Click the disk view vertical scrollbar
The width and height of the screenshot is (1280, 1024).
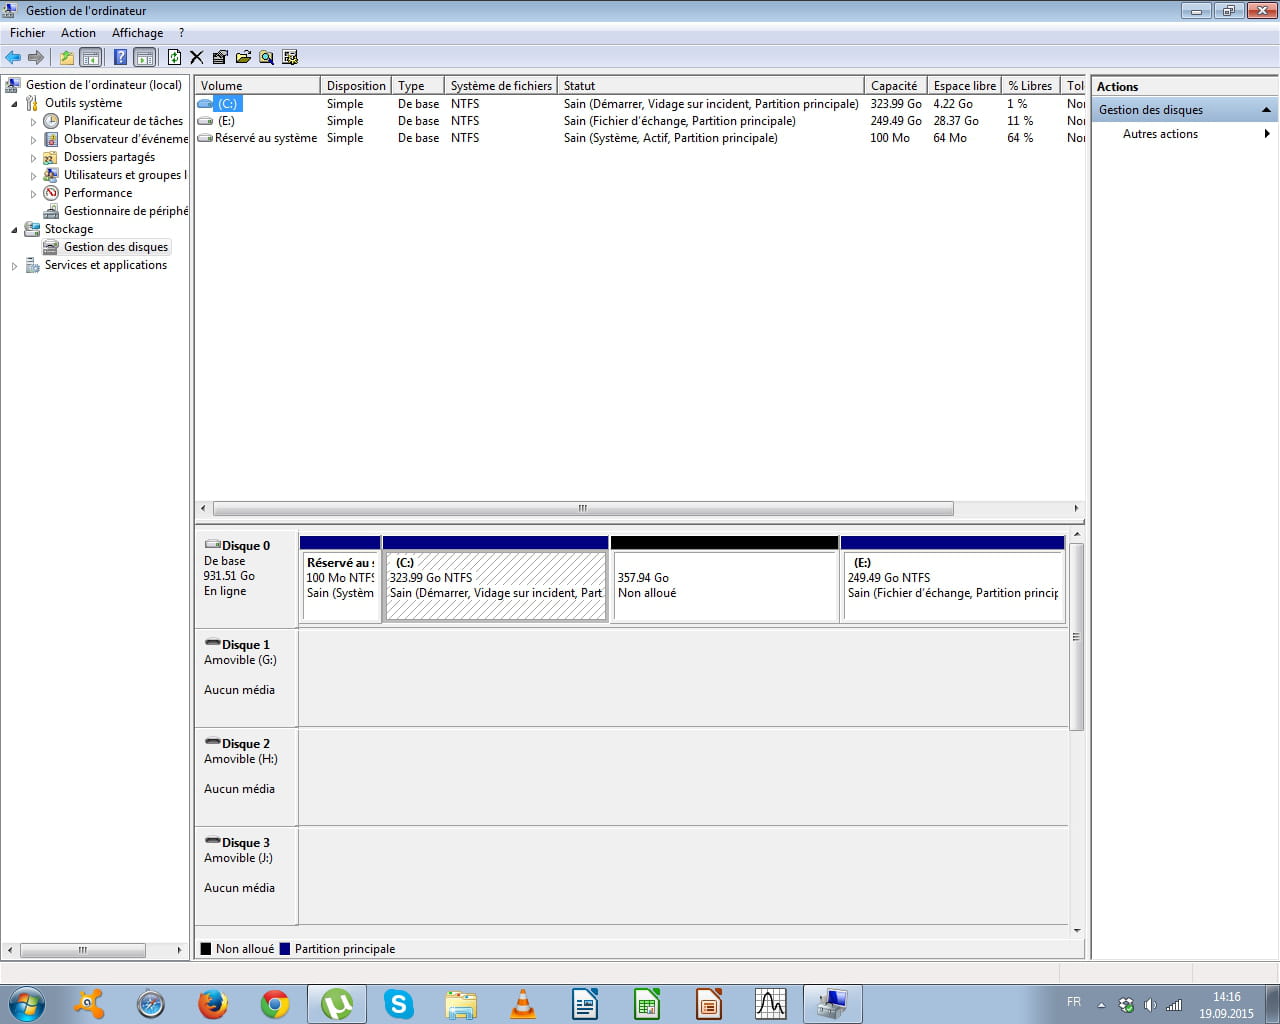tap(1077, 637)
